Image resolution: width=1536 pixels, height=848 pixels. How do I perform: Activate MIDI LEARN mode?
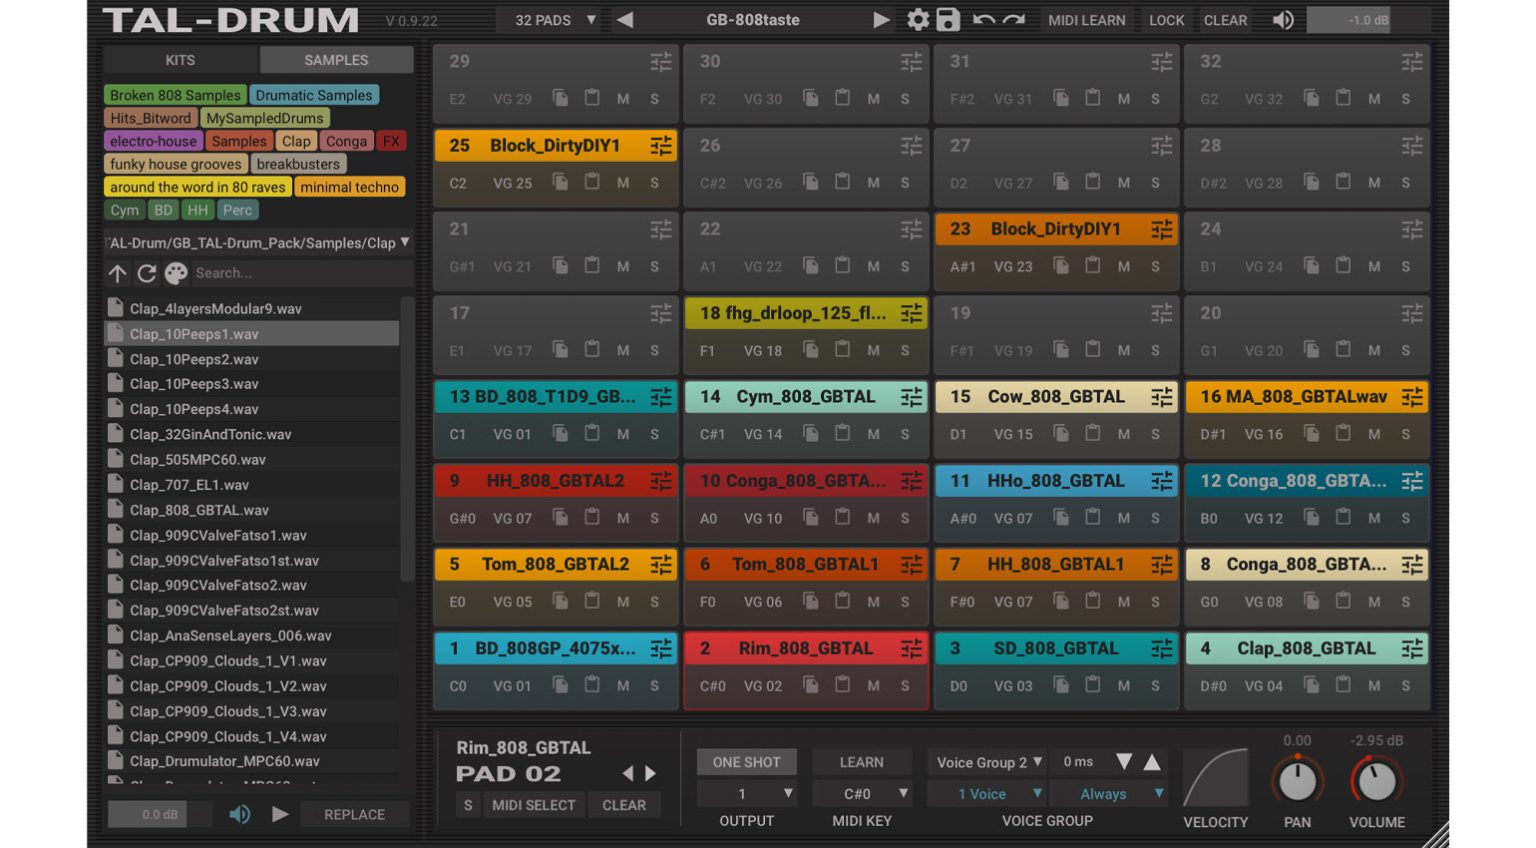[1087, 19]
